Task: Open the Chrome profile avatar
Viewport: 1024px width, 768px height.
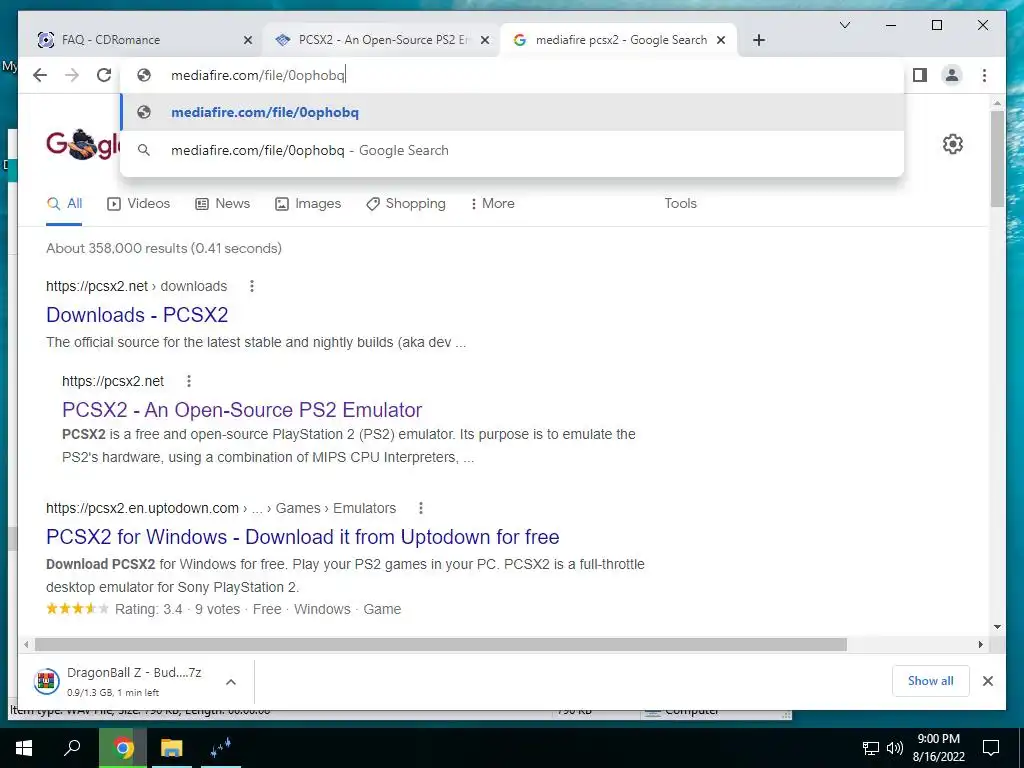Action: (x=952, y=75)
